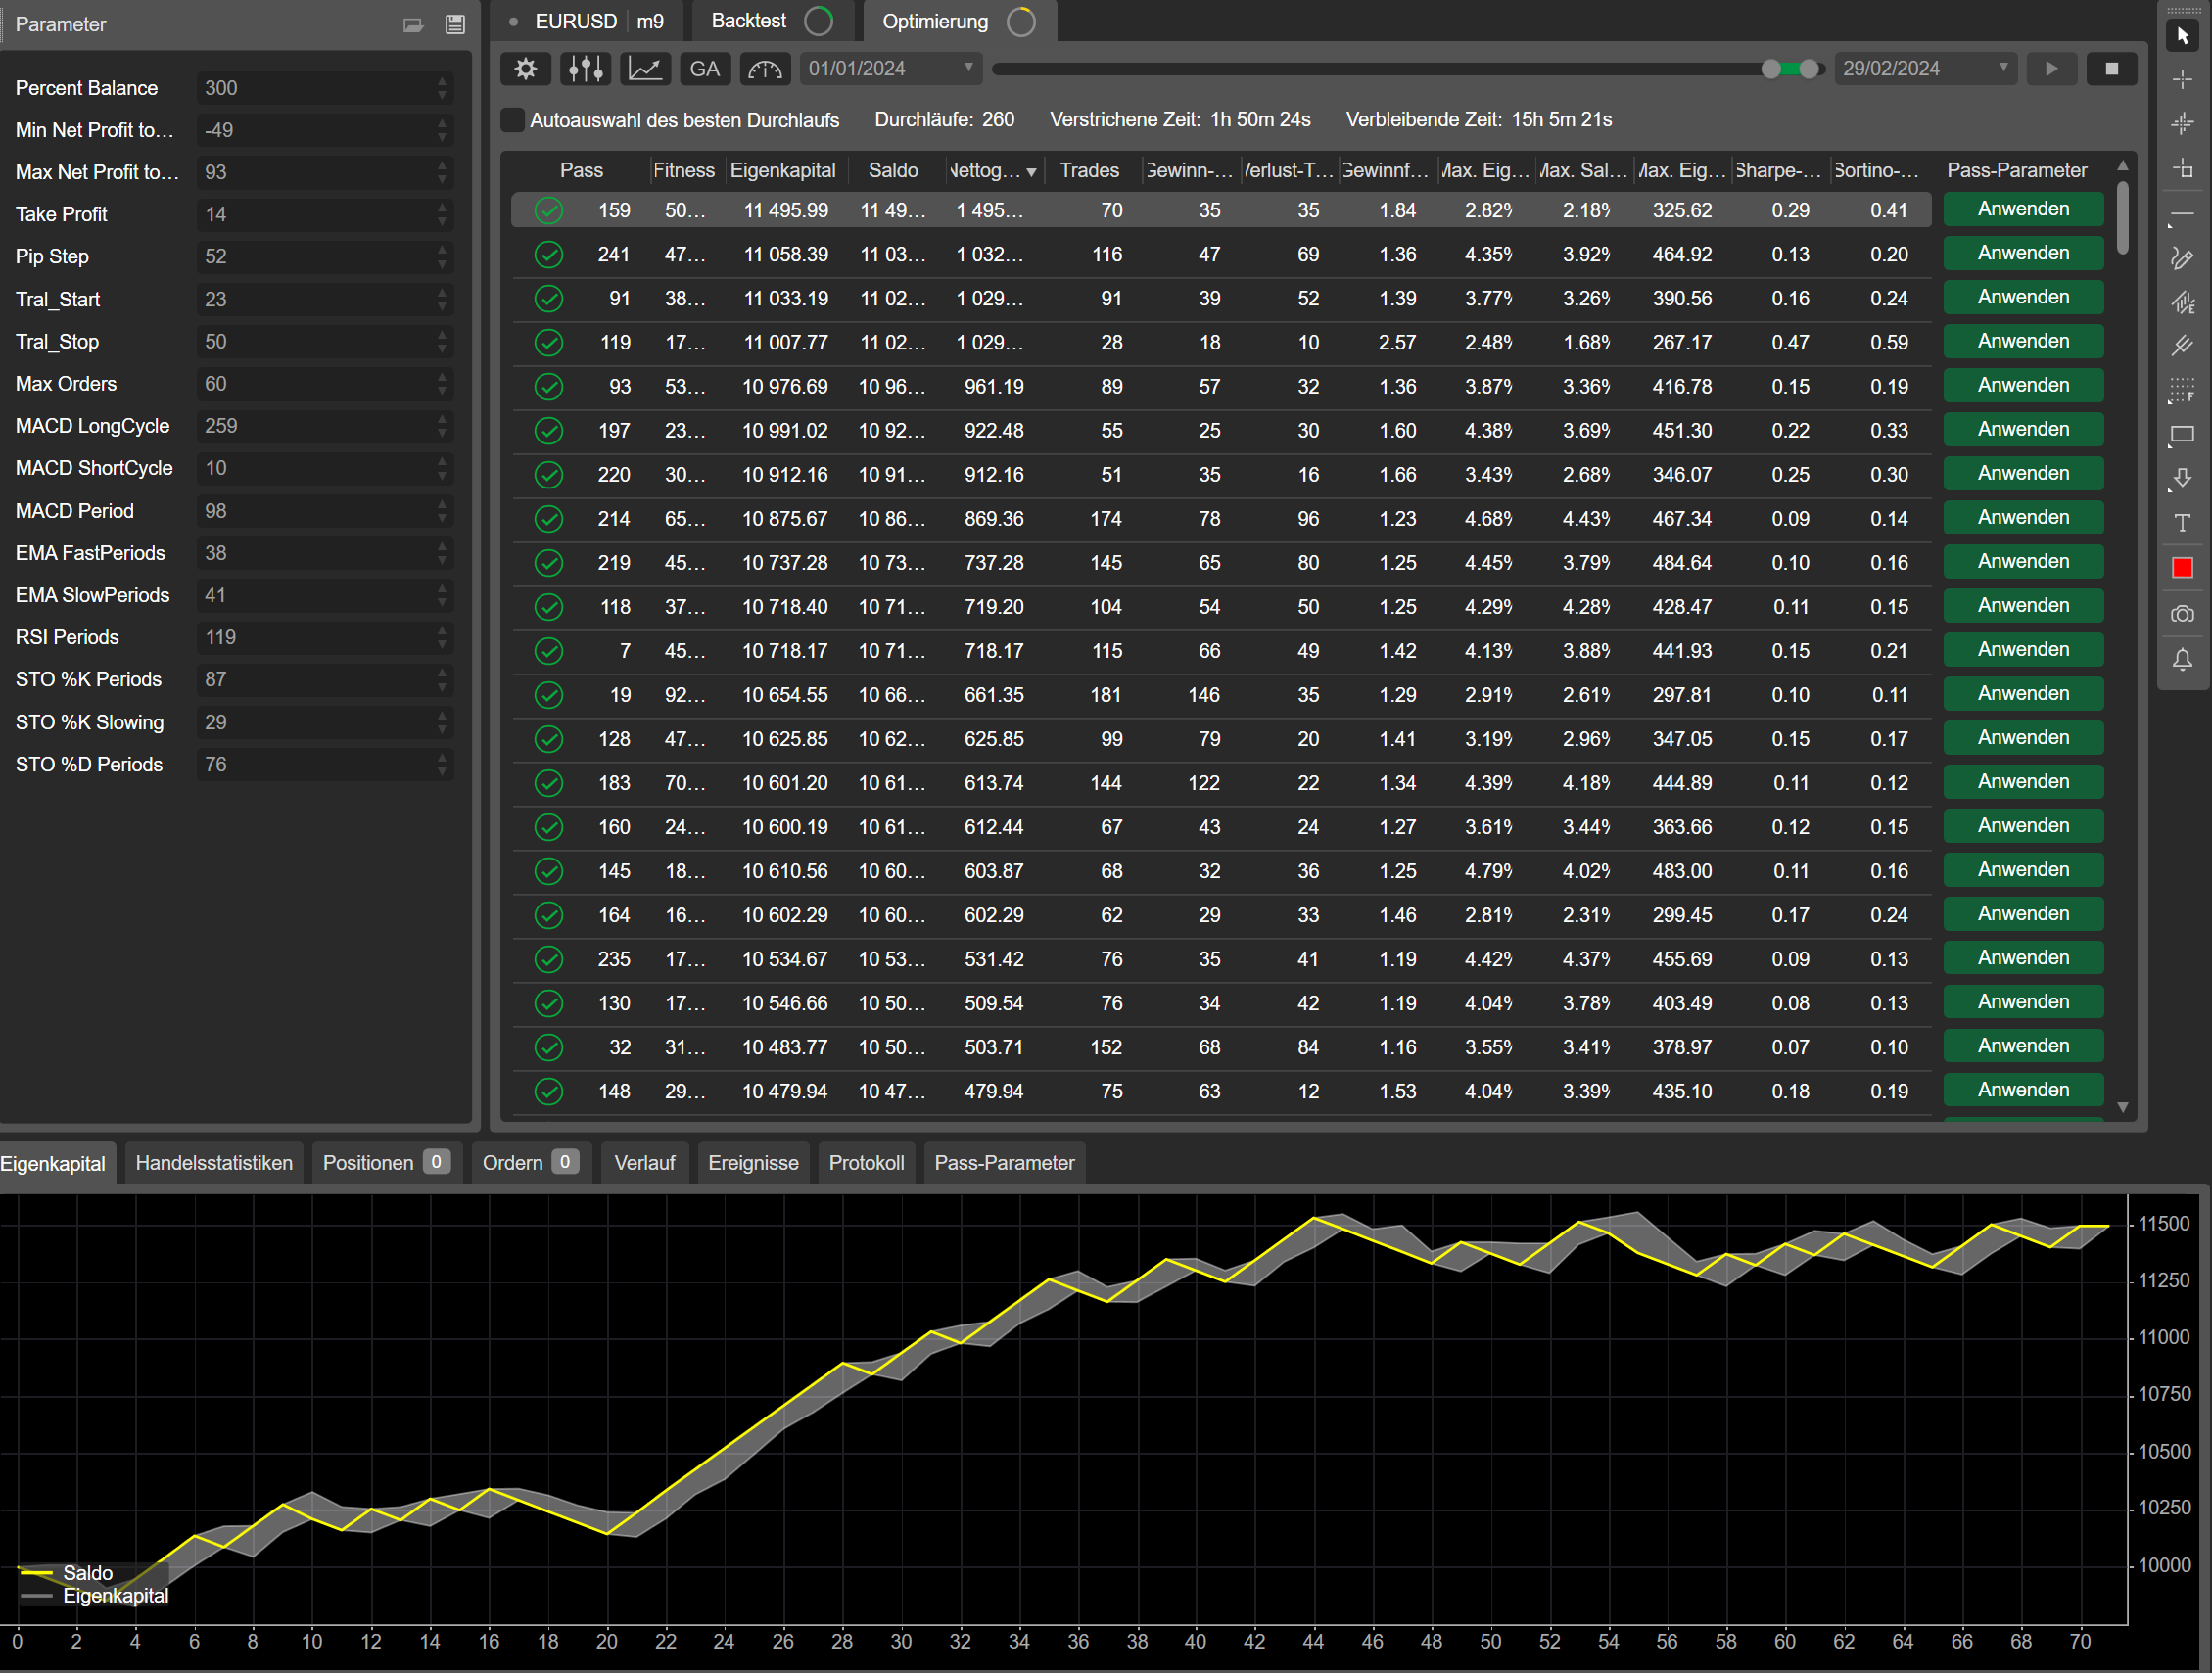Toggle checkmark for pass 241

tap(549, 254)
